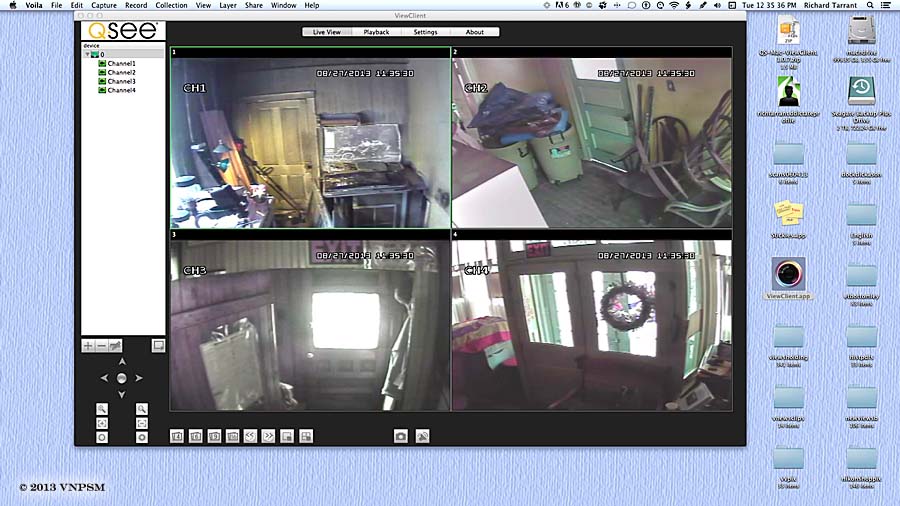The image size is (900, 506).
Task: Open Spotlight search magnifier
Action: pos(870,5)
